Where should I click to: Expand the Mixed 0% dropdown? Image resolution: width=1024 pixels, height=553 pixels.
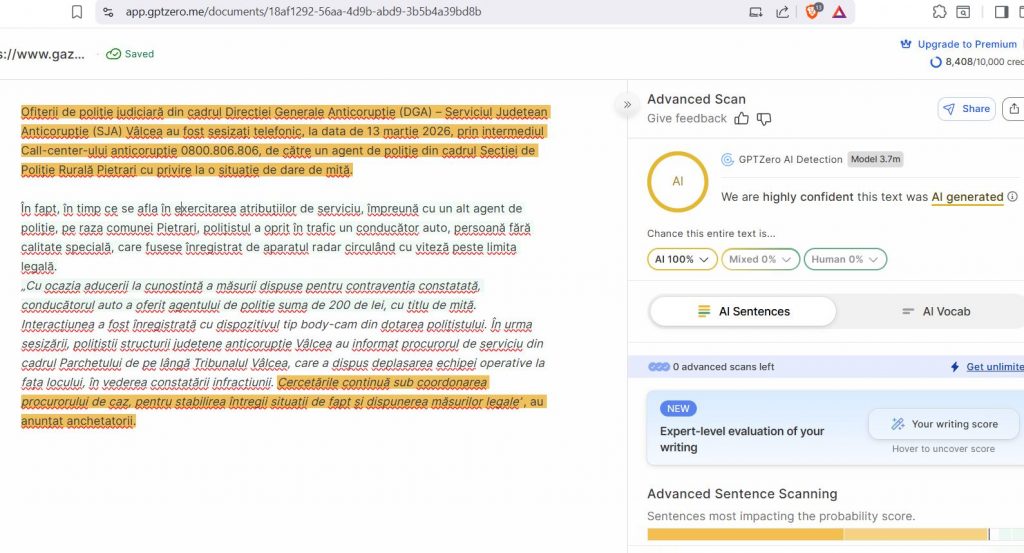760,259
